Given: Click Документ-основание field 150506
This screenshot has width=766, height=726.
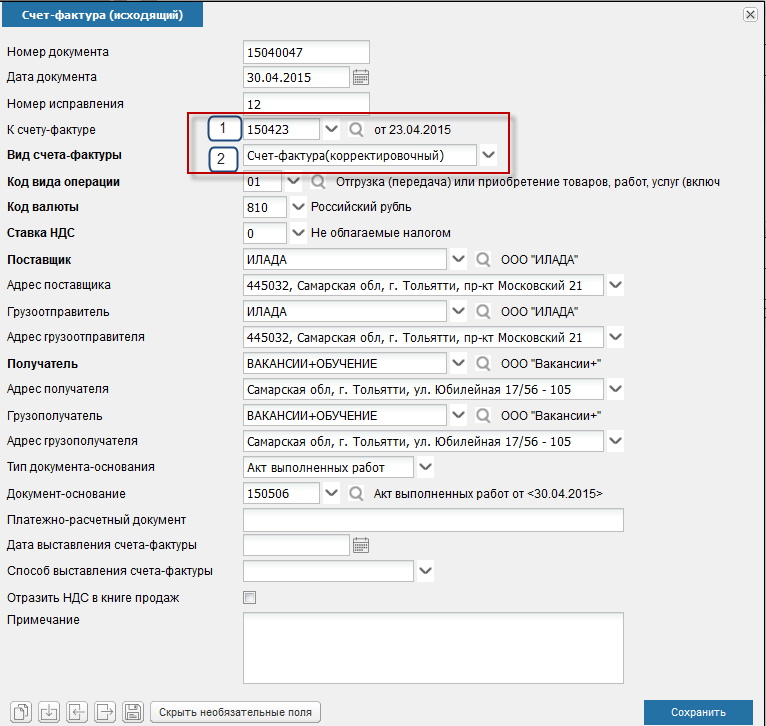Looking at the screenshot, I should [281, 493].
